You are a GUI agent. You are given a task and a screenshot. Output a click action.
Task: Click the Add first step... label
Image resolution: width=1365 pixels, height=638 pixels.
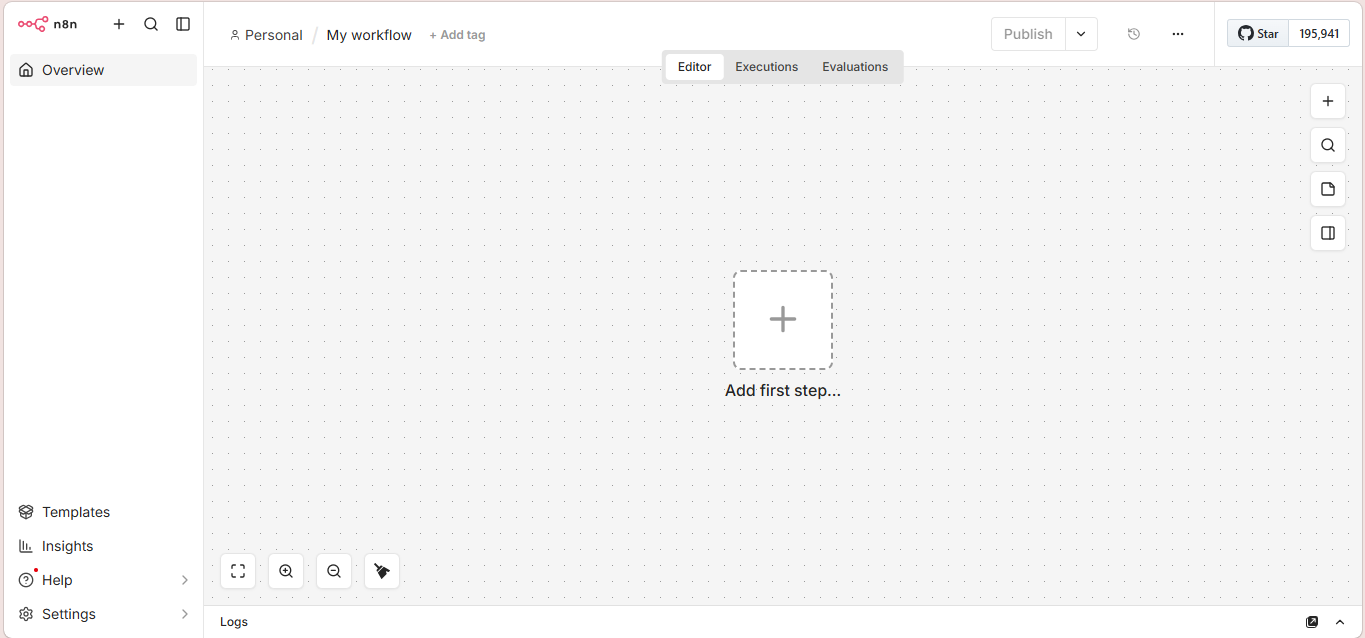(783, 391)
